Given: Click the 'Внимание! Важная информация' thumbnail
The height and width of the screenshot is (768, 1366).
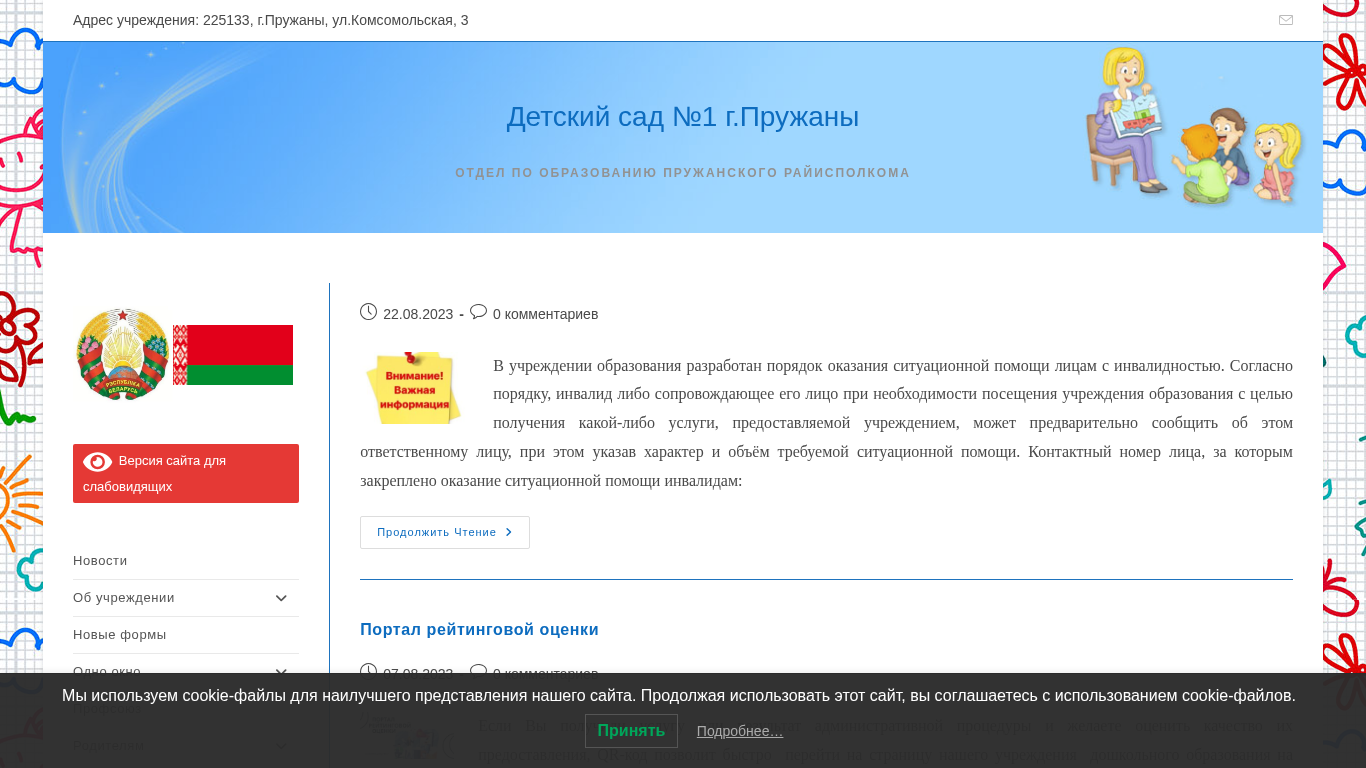Looking at the screenshot, I should tap(413, 387).
